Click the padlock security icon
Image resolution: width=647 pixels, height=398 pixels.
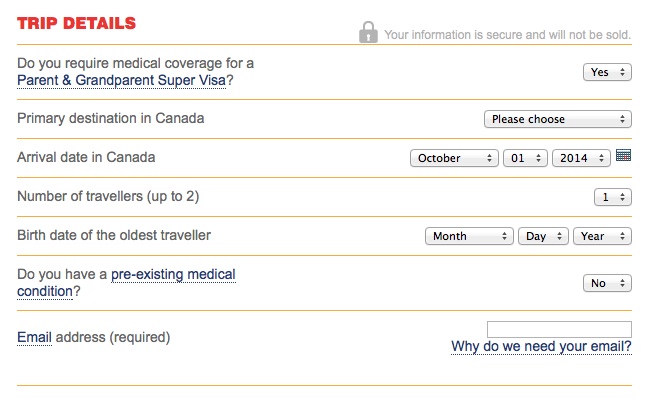[x=368, y=32]
